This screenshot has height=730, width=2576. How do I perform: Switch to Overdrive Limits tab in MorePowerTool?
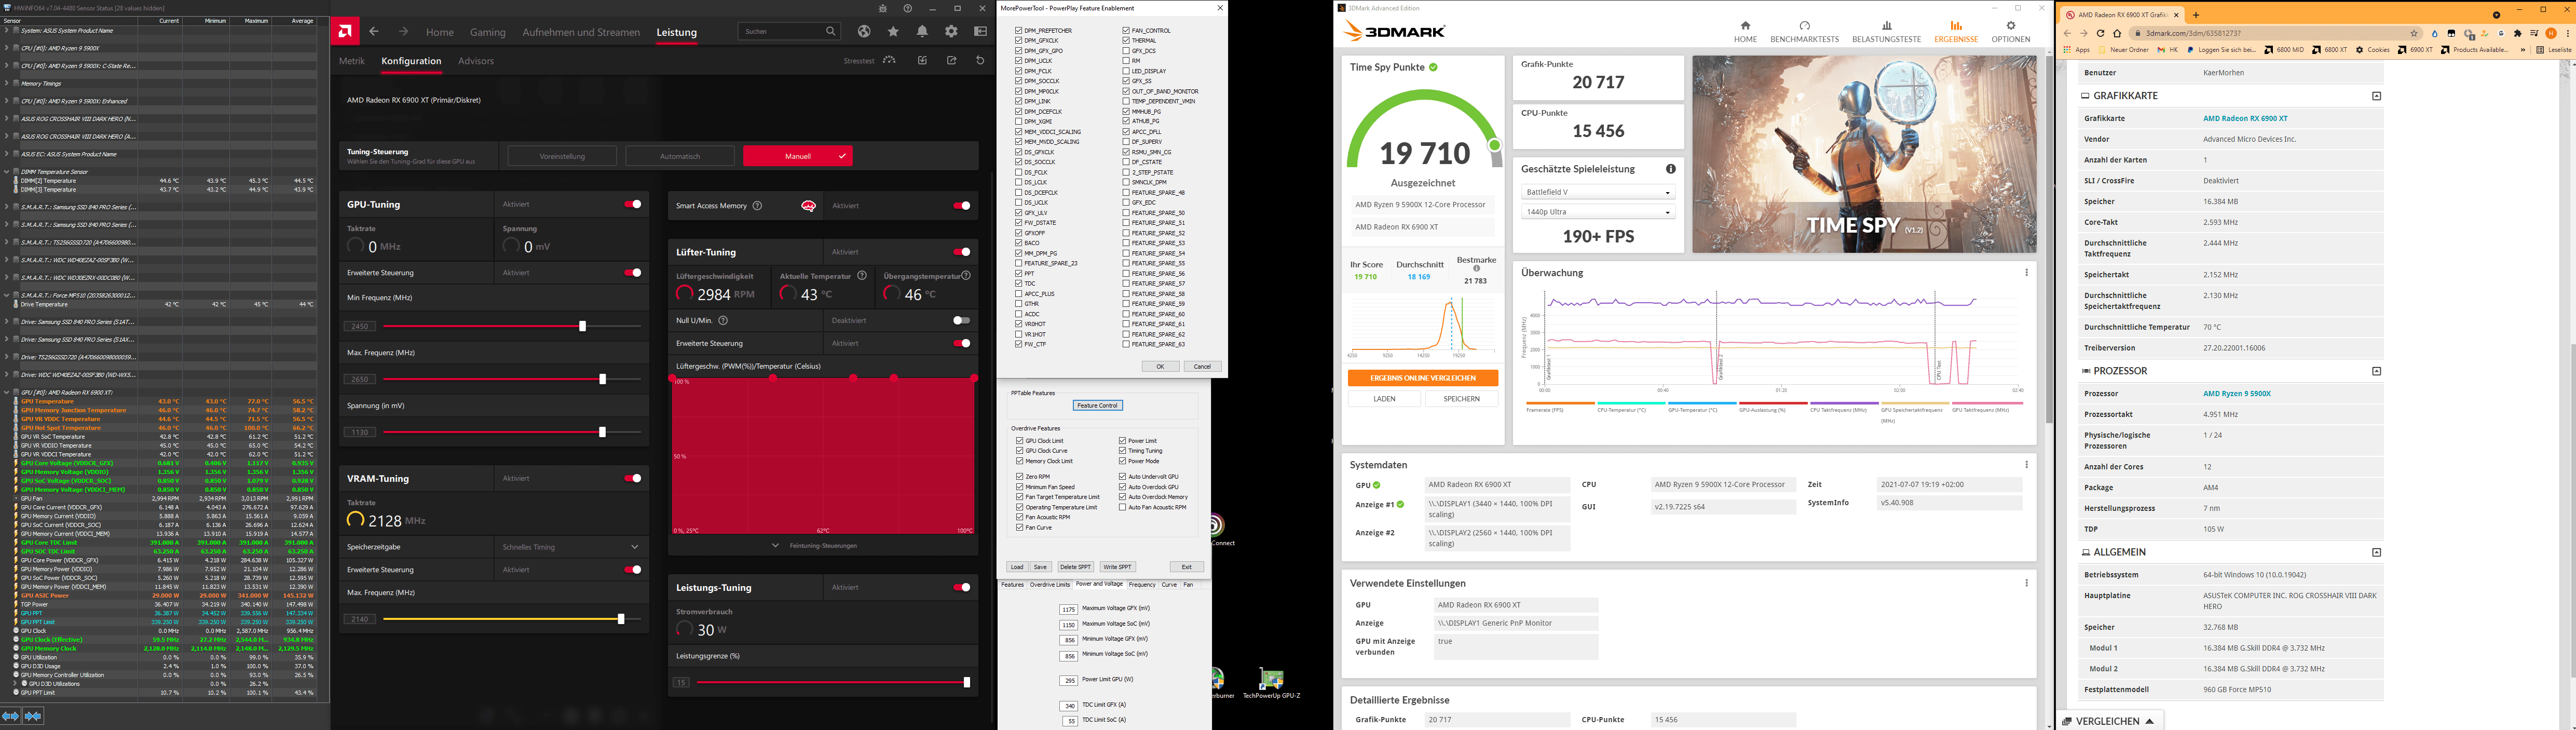(x=1050, y=585)
